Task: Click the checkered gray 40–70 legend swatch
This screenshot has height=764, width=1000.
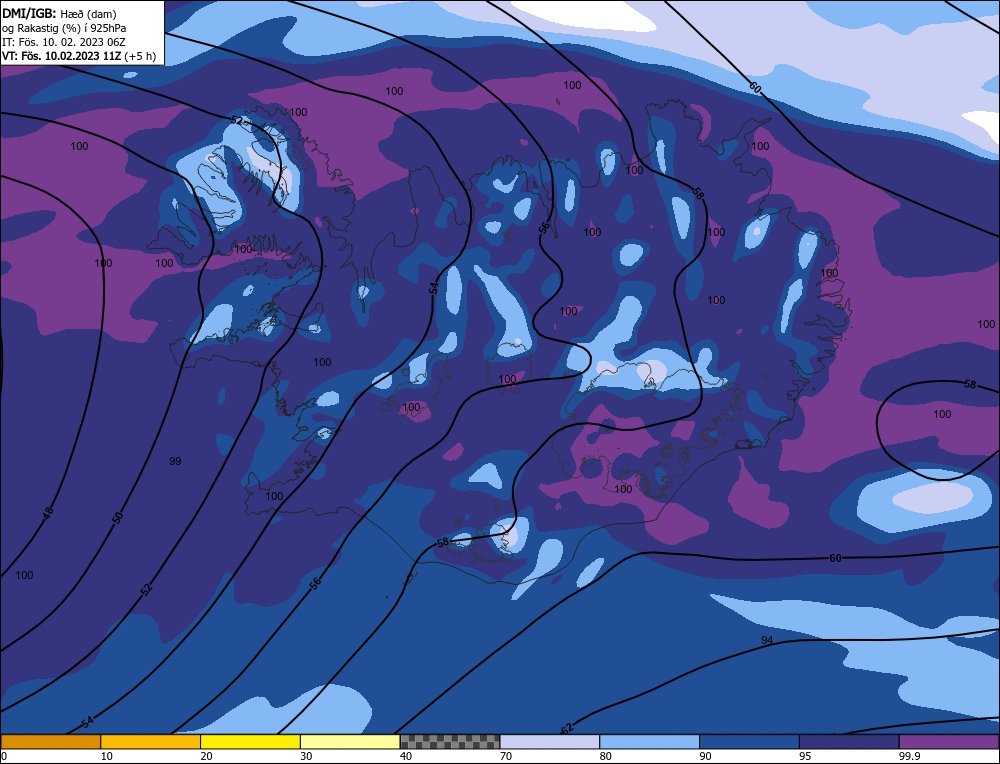Action: 450,742
